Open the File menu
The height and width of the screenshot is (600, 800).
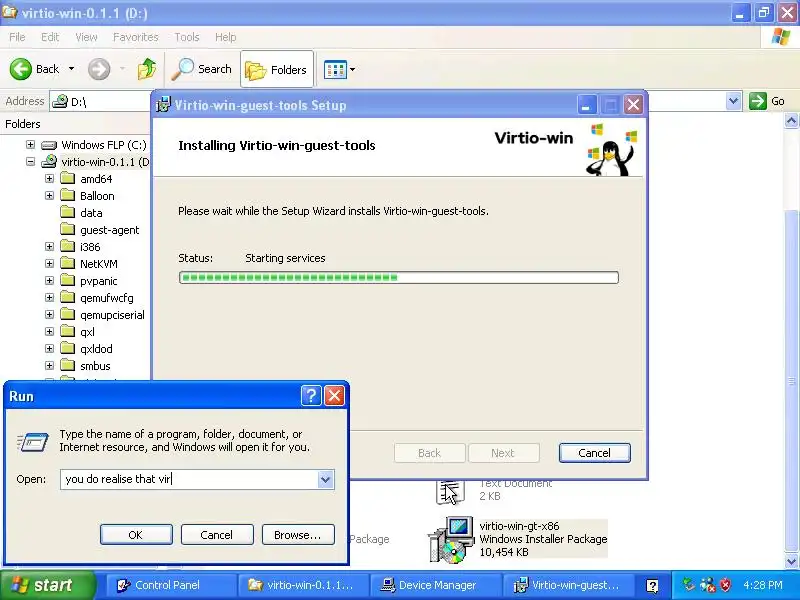point(17,37)
